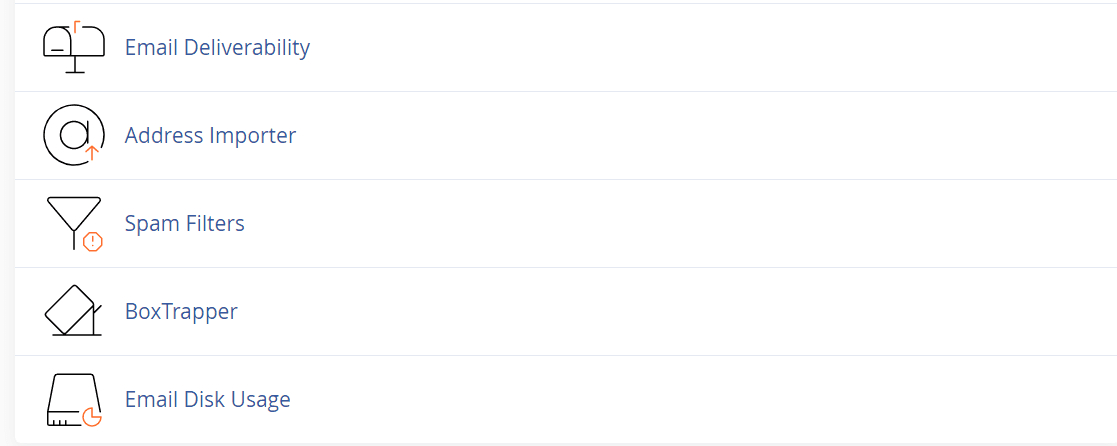Click the orange pie chart on Disk Usage icon
The height and width of the screenshot is (446, 1117).
(x=92, y=416)
